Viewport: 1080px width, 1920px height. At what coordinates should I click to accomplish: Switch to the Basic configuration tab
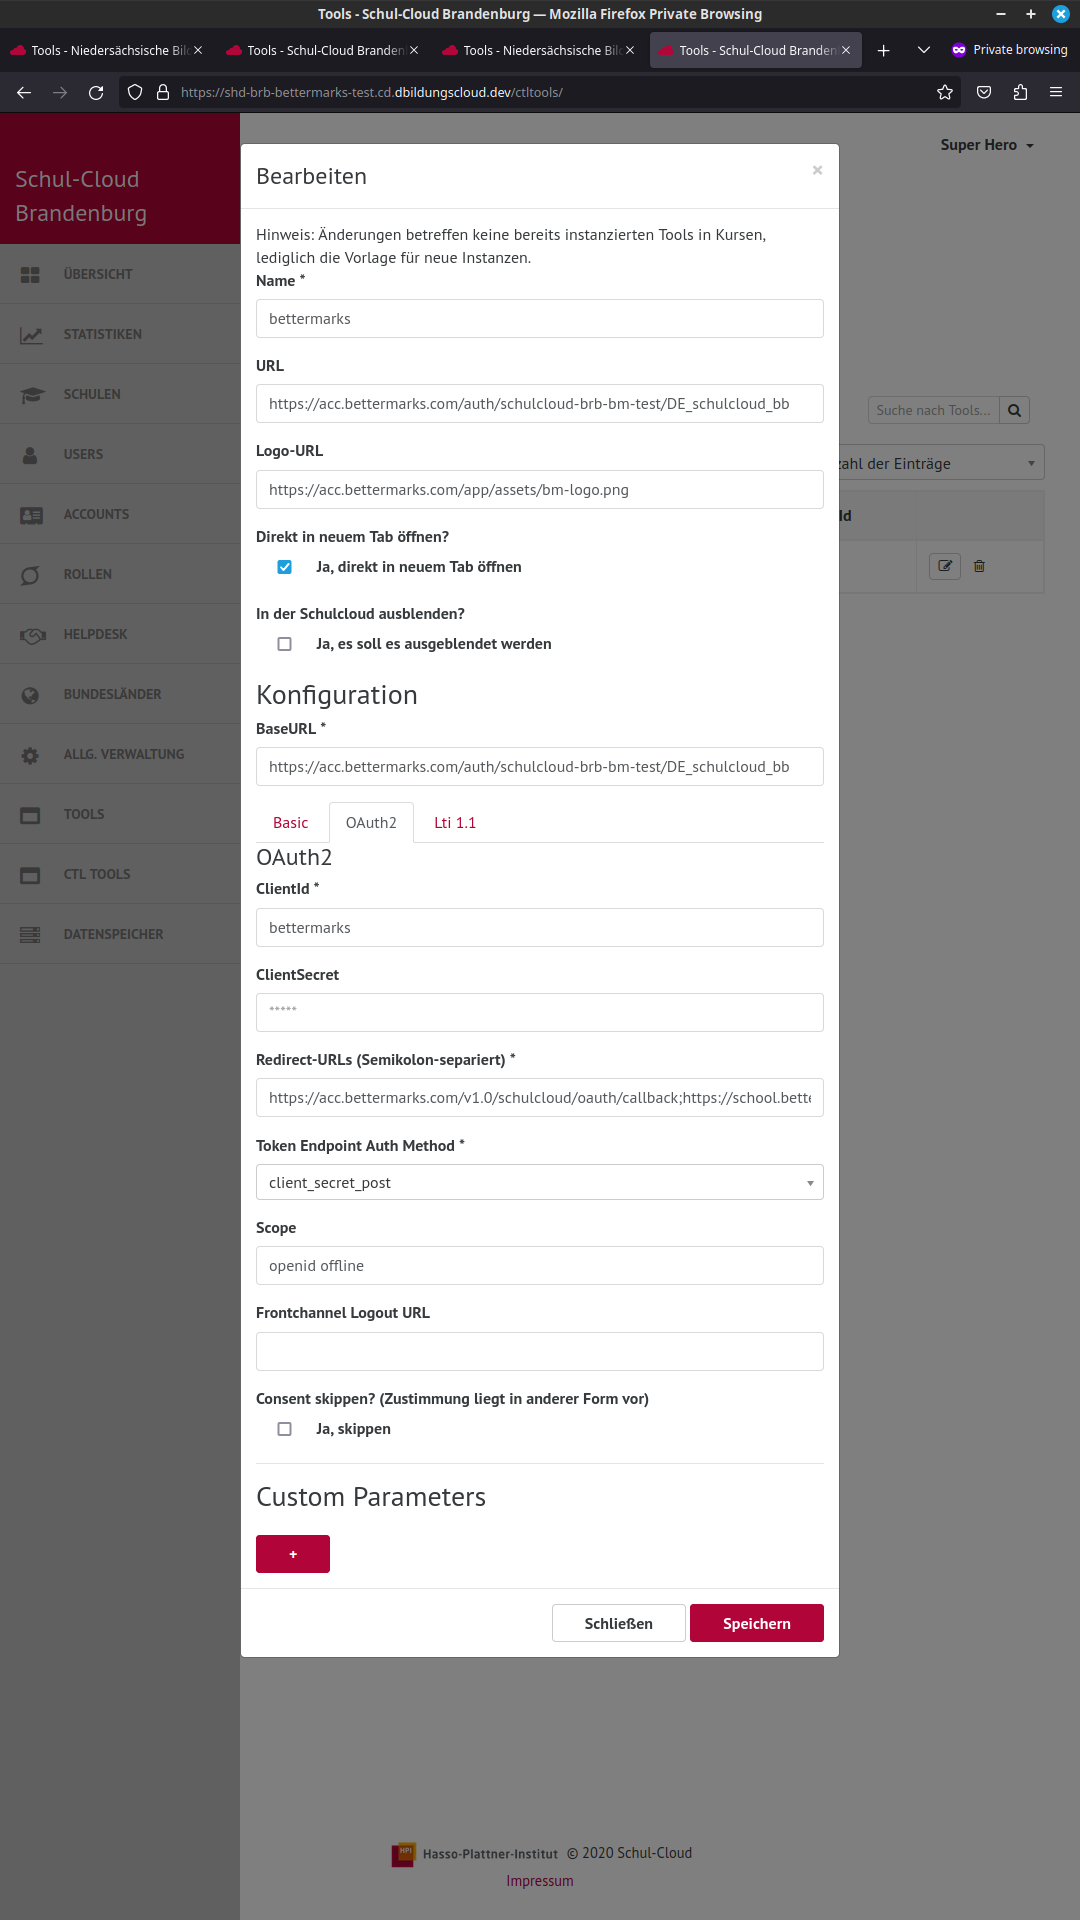pos(290,822)
